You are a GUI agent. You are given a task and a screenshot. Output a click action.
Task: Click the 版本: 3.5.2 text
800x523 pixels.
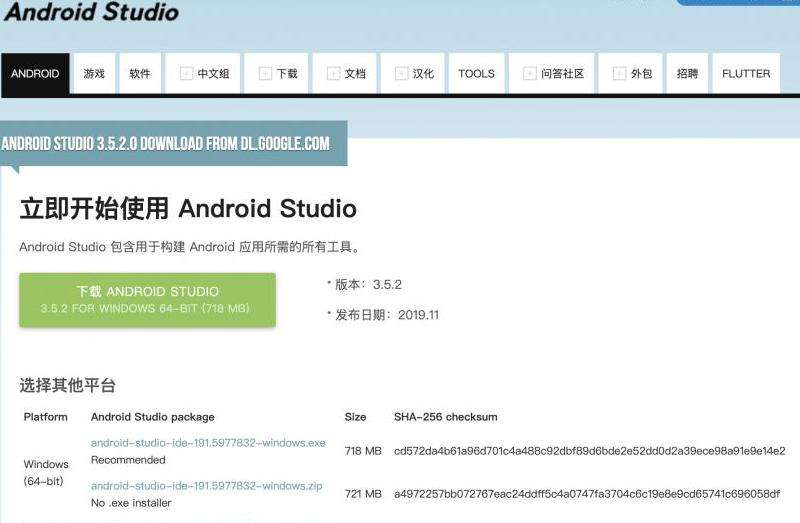pos(368,285)
